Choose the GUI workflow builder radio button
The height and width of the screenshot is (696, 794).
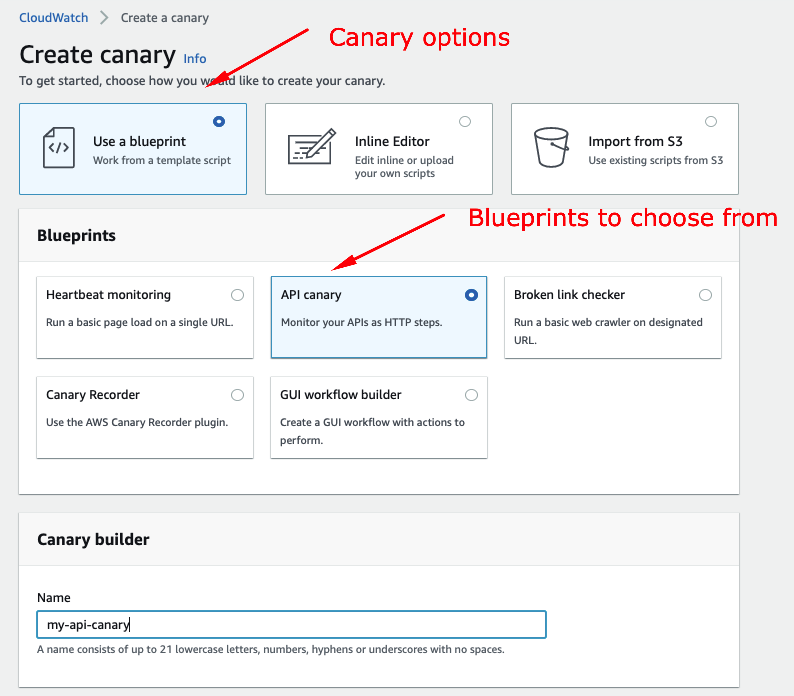click(471, 395)
